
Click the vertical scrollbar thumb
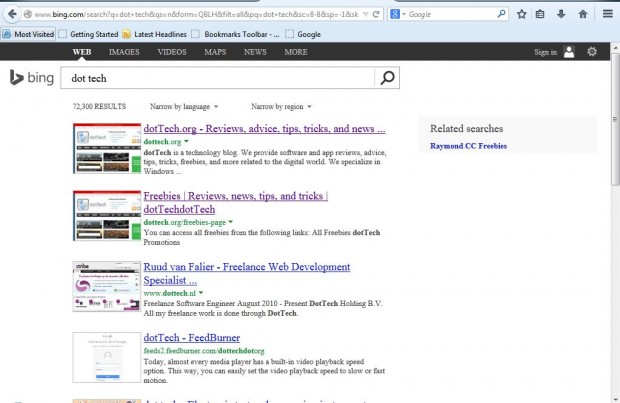pyautogui.click(x=614, y=119)
